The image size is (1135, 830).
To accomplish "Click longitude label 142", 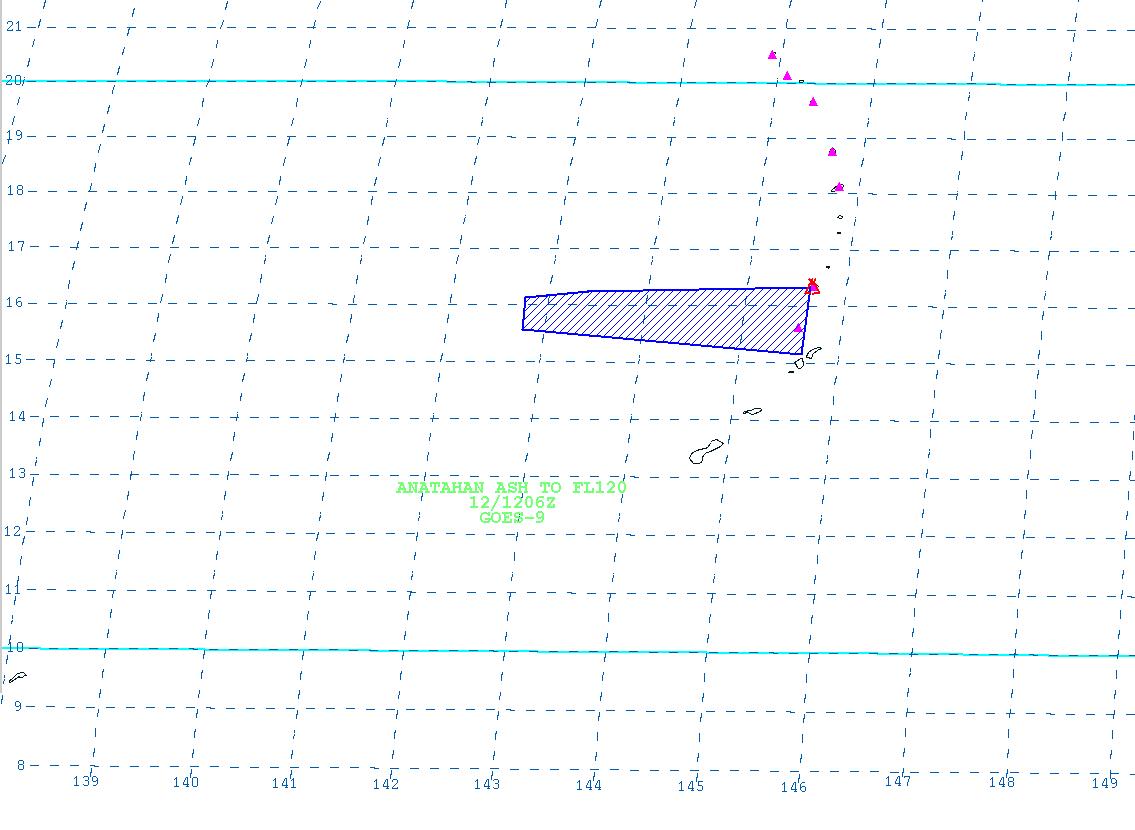I will click(x=385, y=784).
